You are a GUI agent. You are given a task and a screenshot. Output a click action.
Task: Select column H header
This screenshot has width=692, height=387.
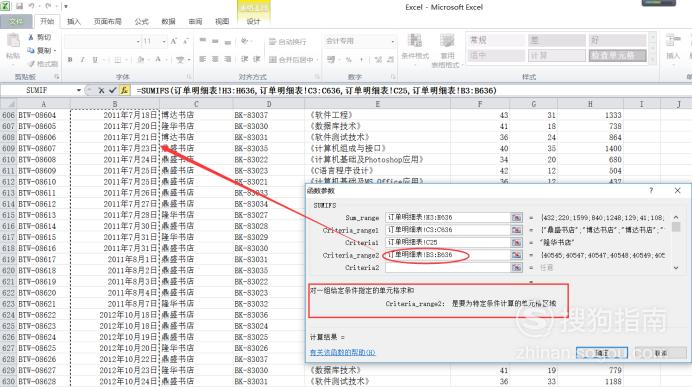[x=590, y=104]
